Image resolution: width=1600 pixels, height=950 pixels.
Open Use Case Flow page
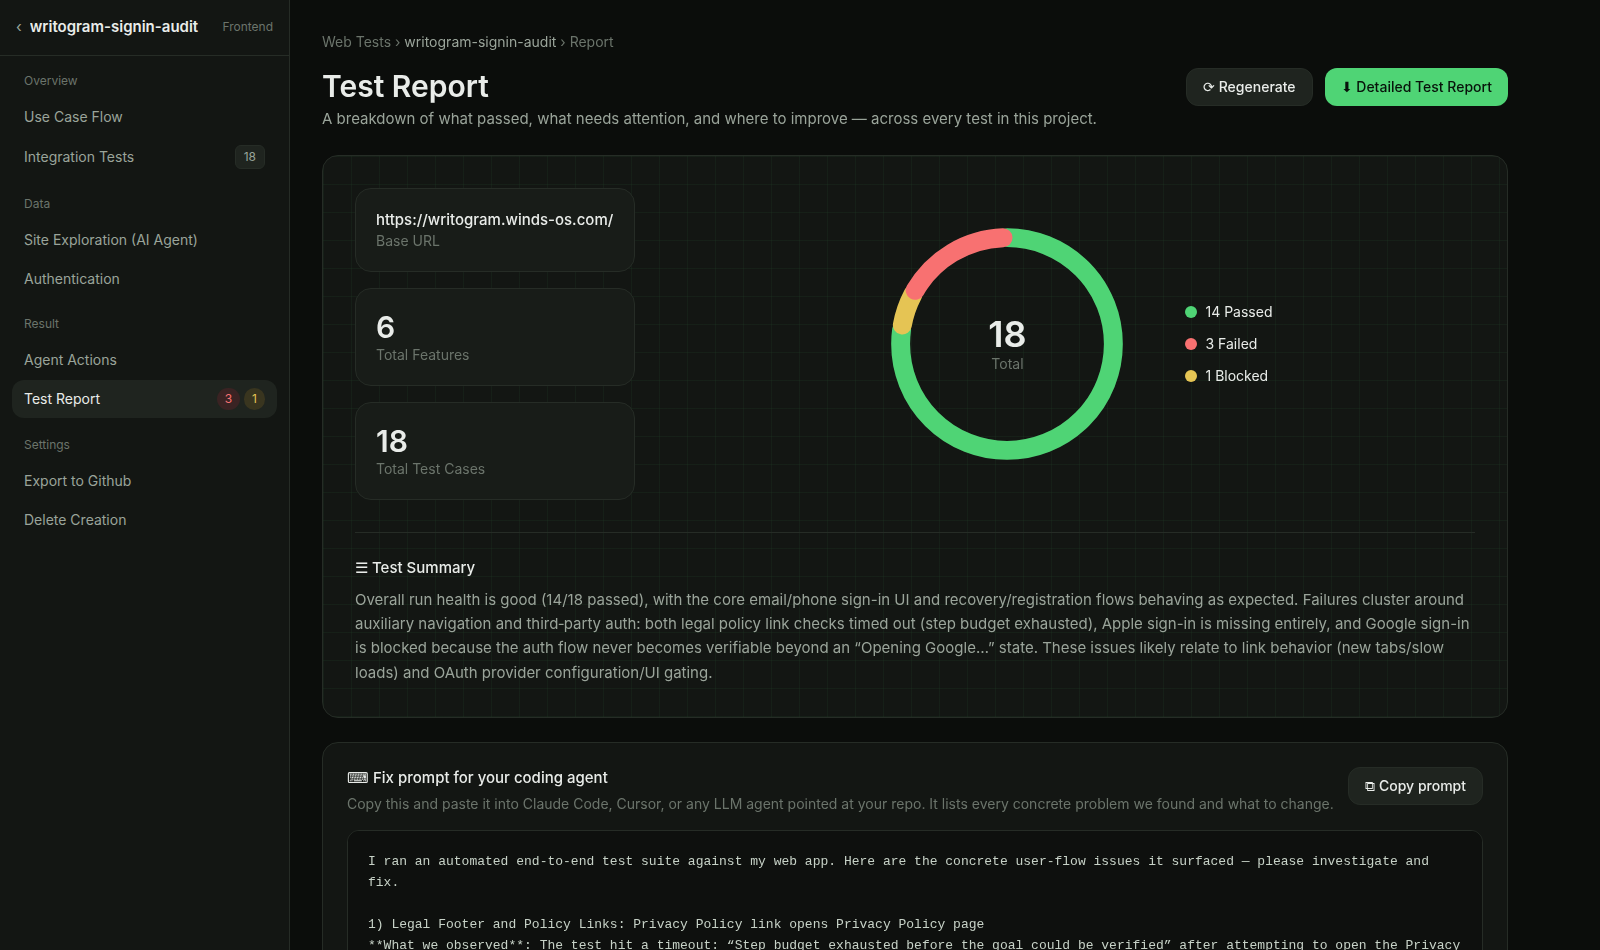pos(144,117)
